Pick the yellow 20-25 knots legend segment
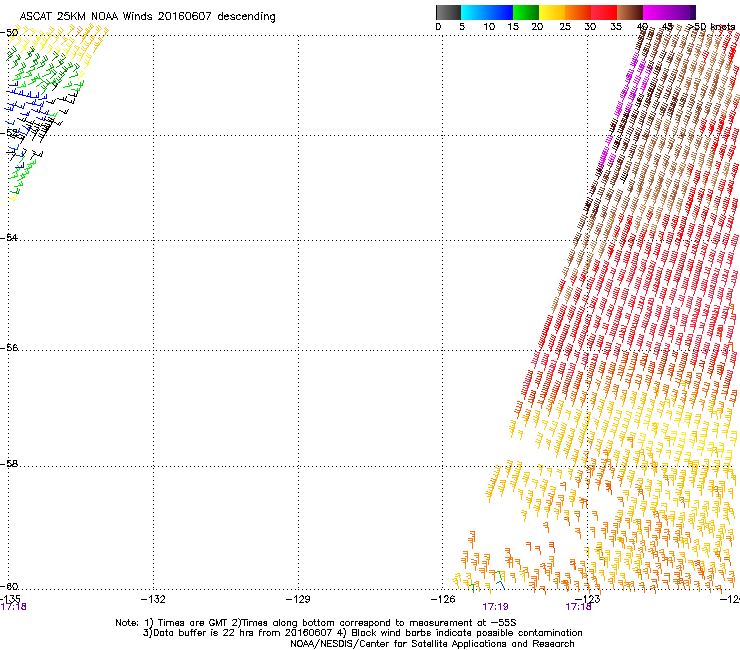Image resolution: width=740 pixels, height=650 pixels. [x=552, y=12]
